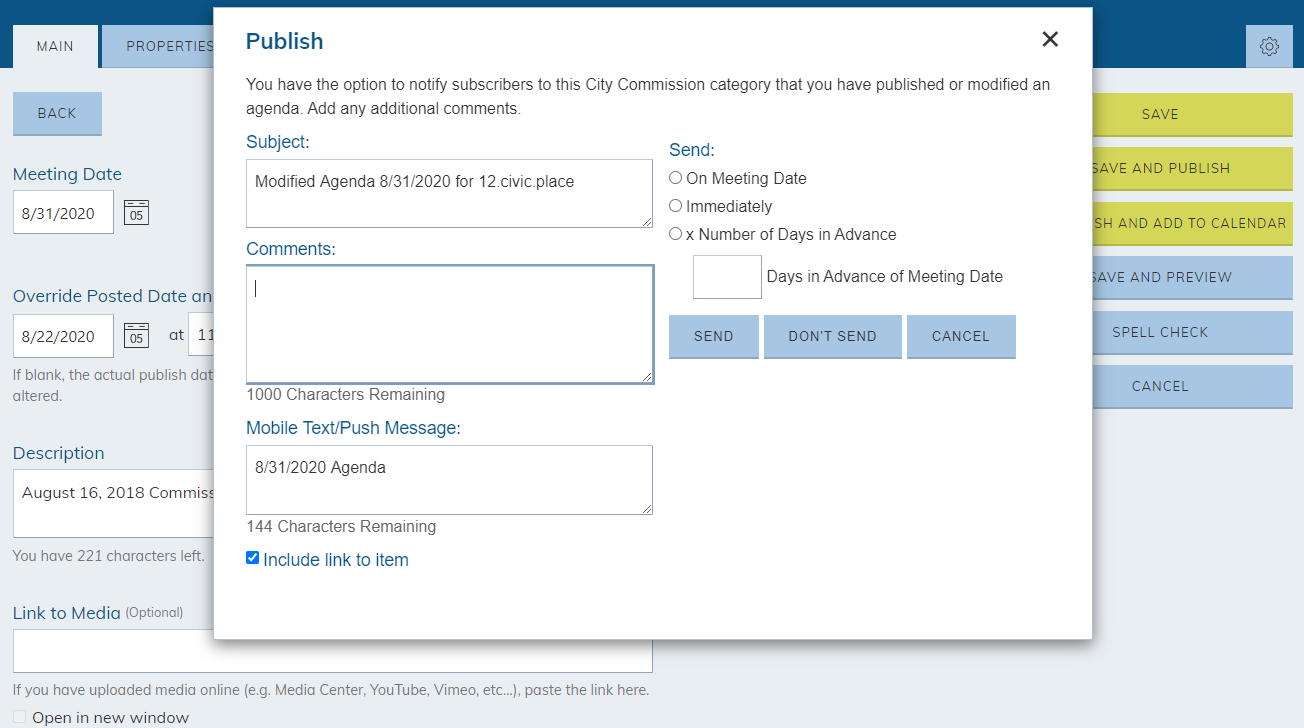Image resolution: width=1304 pixels, height=728 pixels.
Task: Edit the Mobile Text/Push Message field
Action: pos(449,480)
